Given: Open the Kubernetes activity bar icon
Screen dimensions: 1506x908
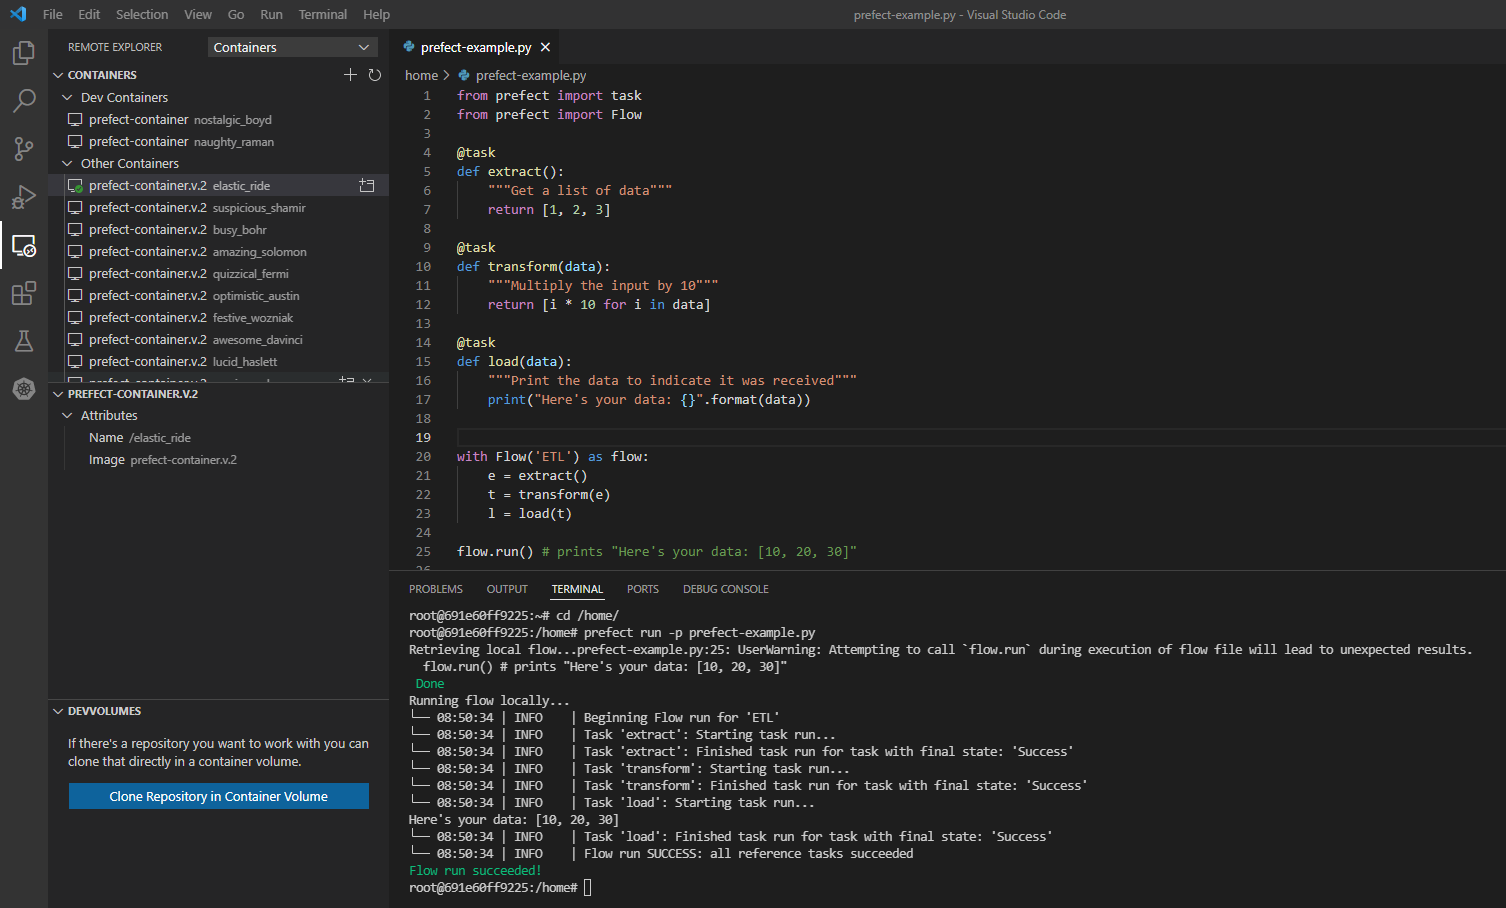Looking at the screenshot, I should (24, 389).
